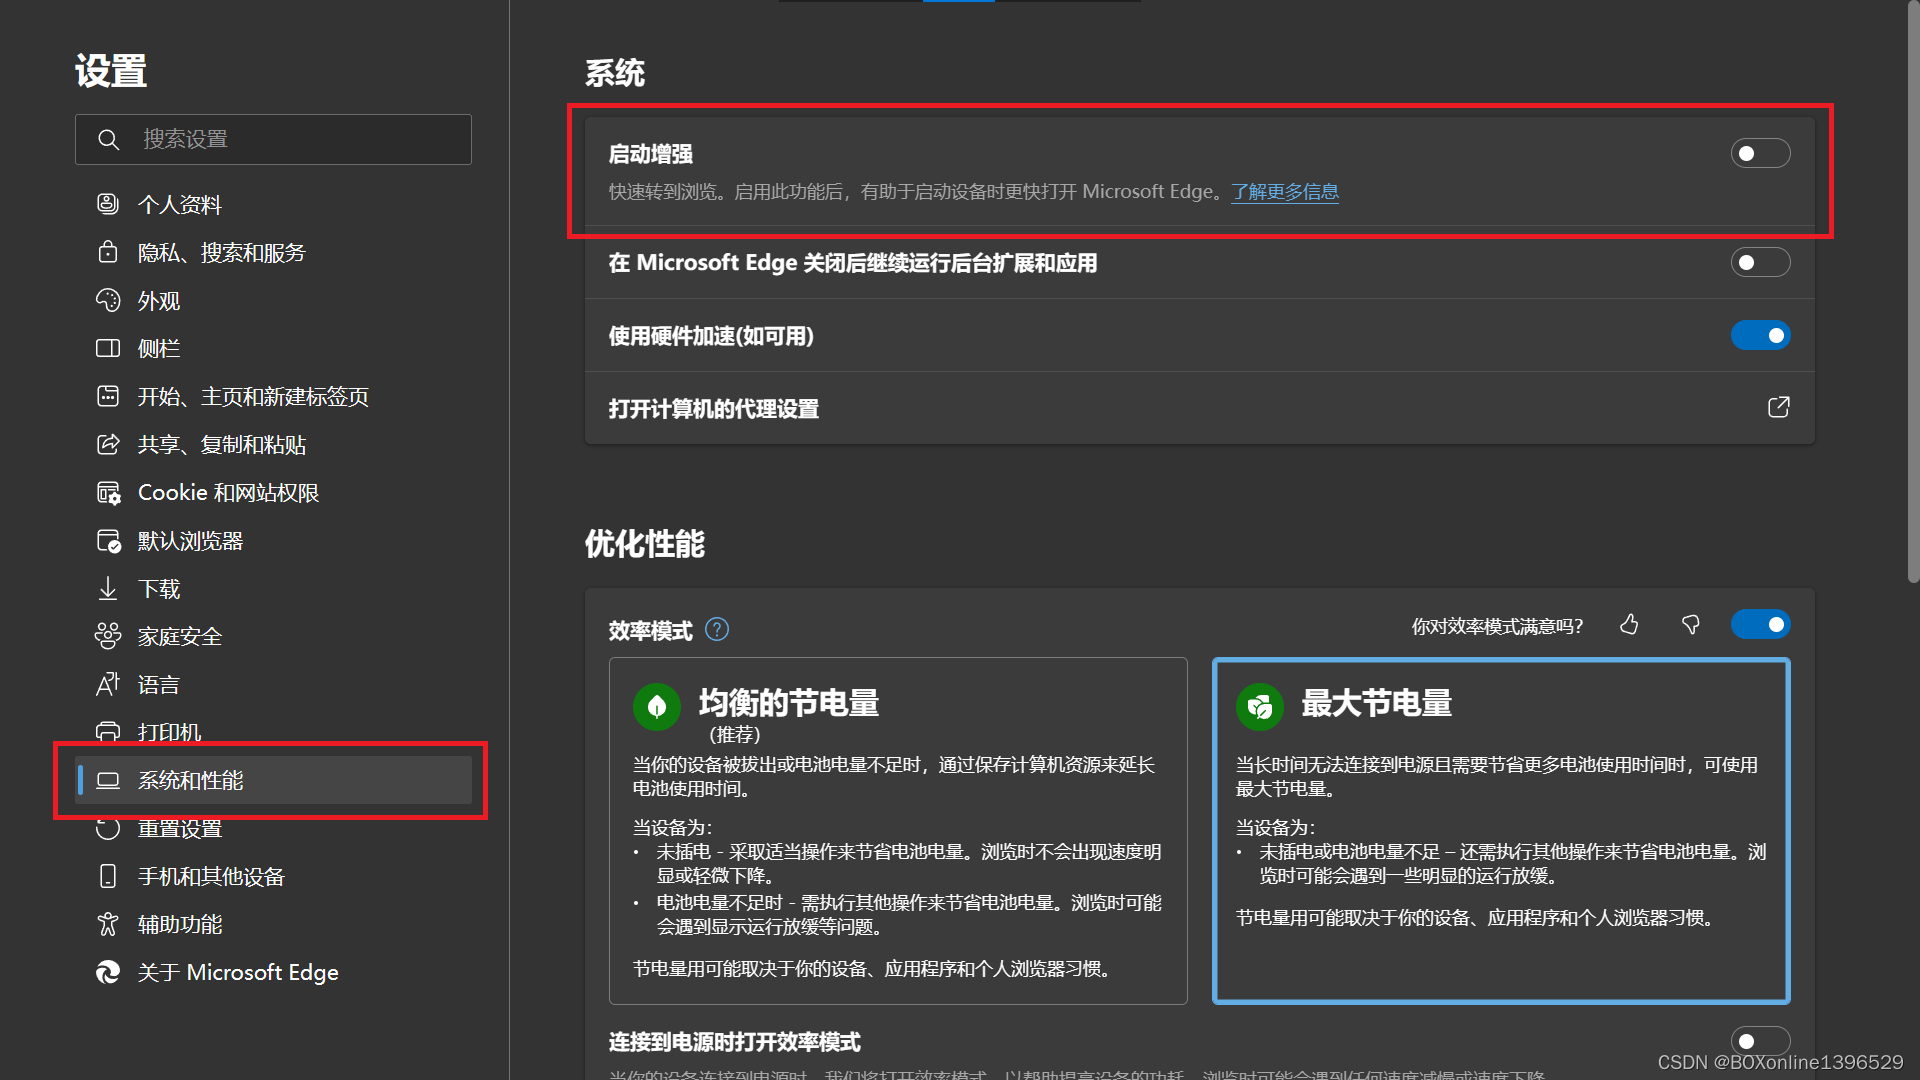Click the icon beside 开始、主页和新建标签页
1920x1080 pixels.
point(108,396)
